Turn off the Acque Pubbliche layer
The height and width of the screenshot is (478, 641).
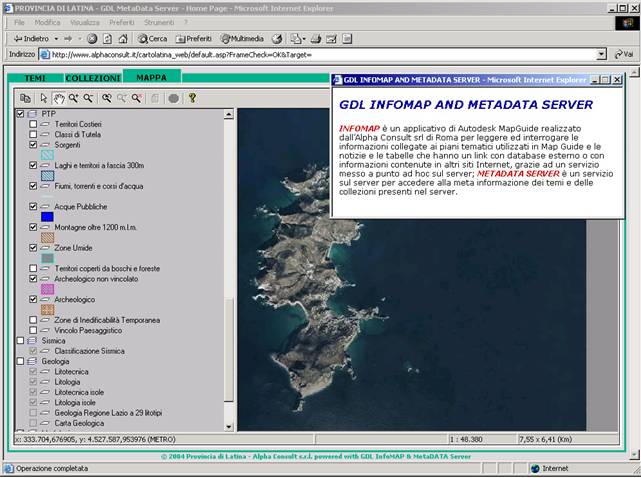tap(33, 206)
